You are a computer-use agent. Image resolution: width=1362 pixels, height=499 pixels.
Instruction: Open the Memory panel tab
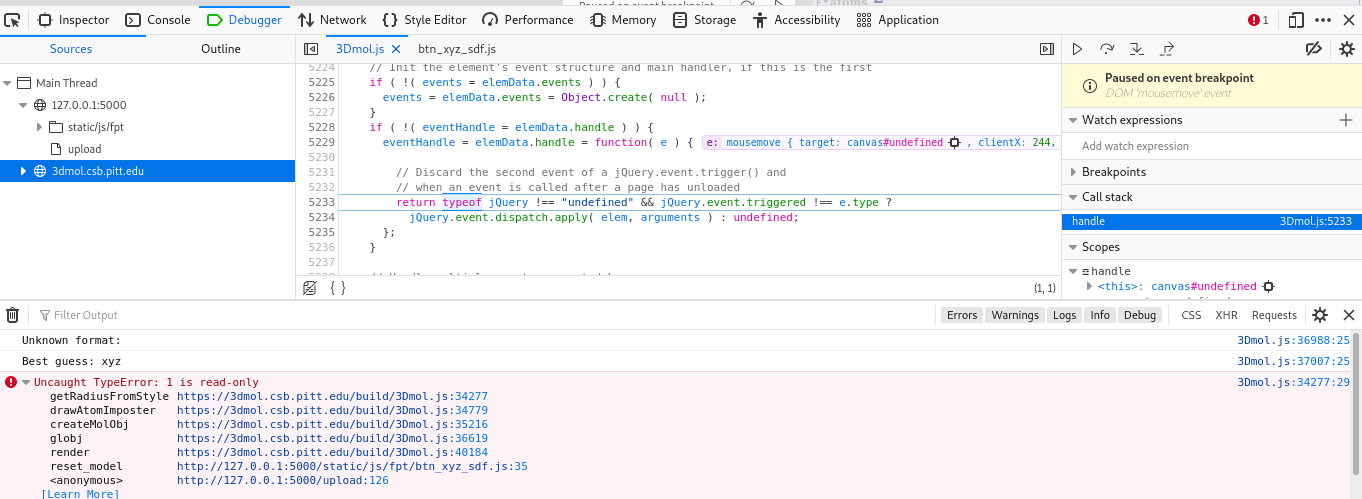pos(624,20)
